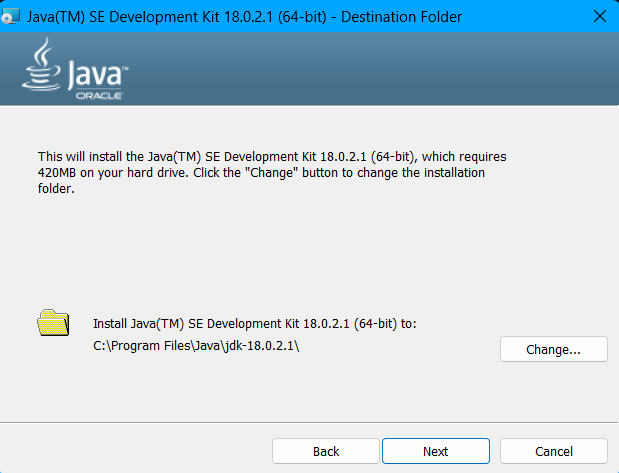Image resolution: width=619 pixels, height=473 pixels.
Task: Go to the previous step with Back
Action: pyautogui.click(x=326, y=451)
